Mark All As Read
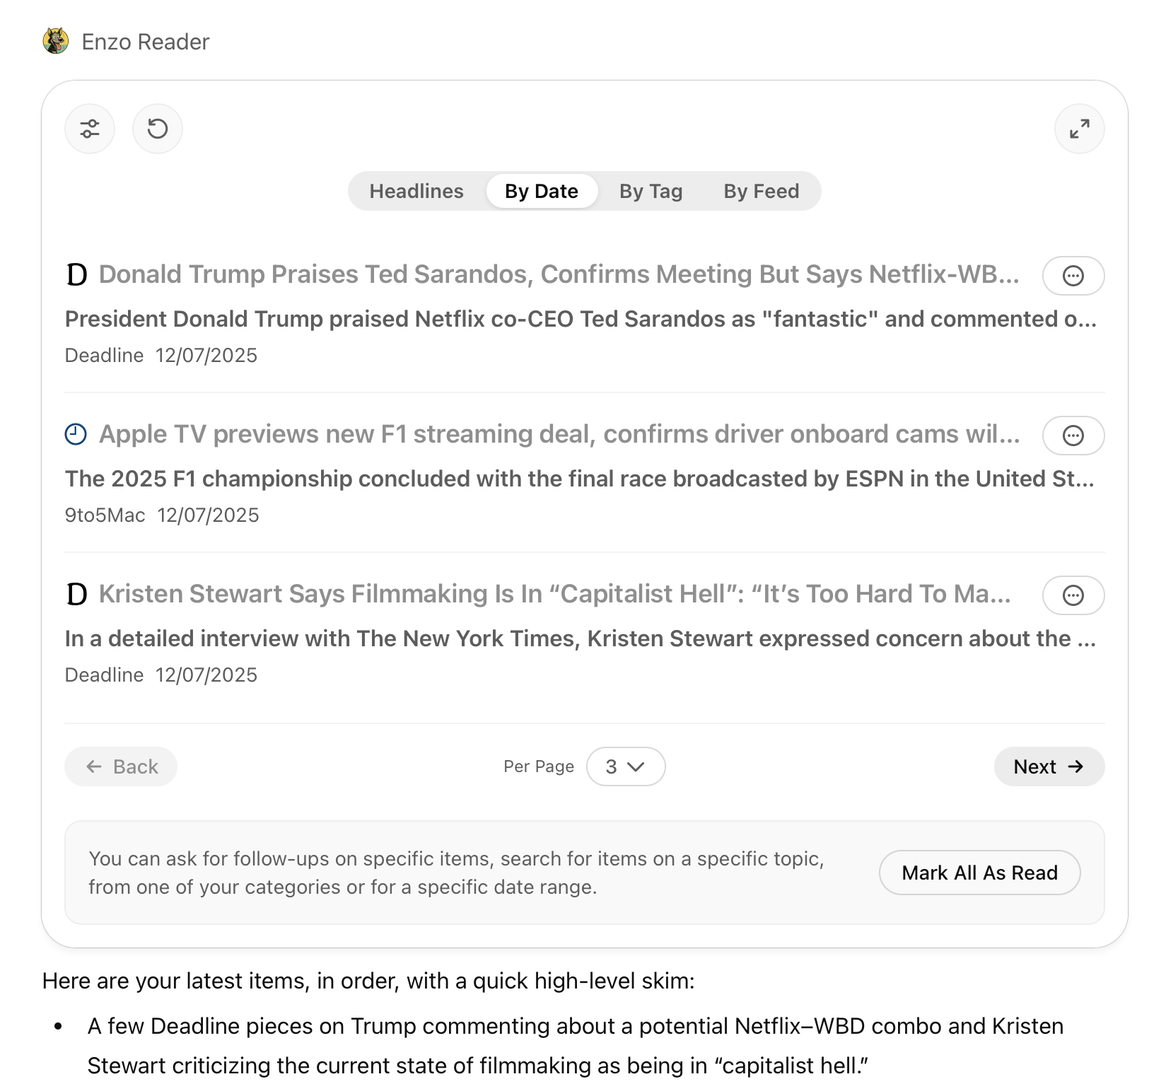This screenshot has width=1170, height=1090. (x=979, y=873)
